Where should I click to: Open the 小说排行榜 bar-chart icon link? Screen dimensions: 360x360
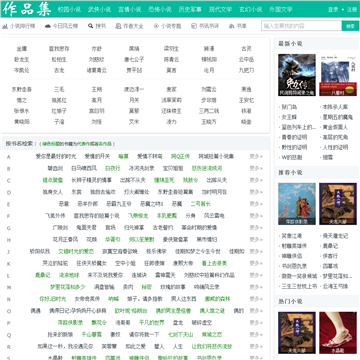pos(19,26)
